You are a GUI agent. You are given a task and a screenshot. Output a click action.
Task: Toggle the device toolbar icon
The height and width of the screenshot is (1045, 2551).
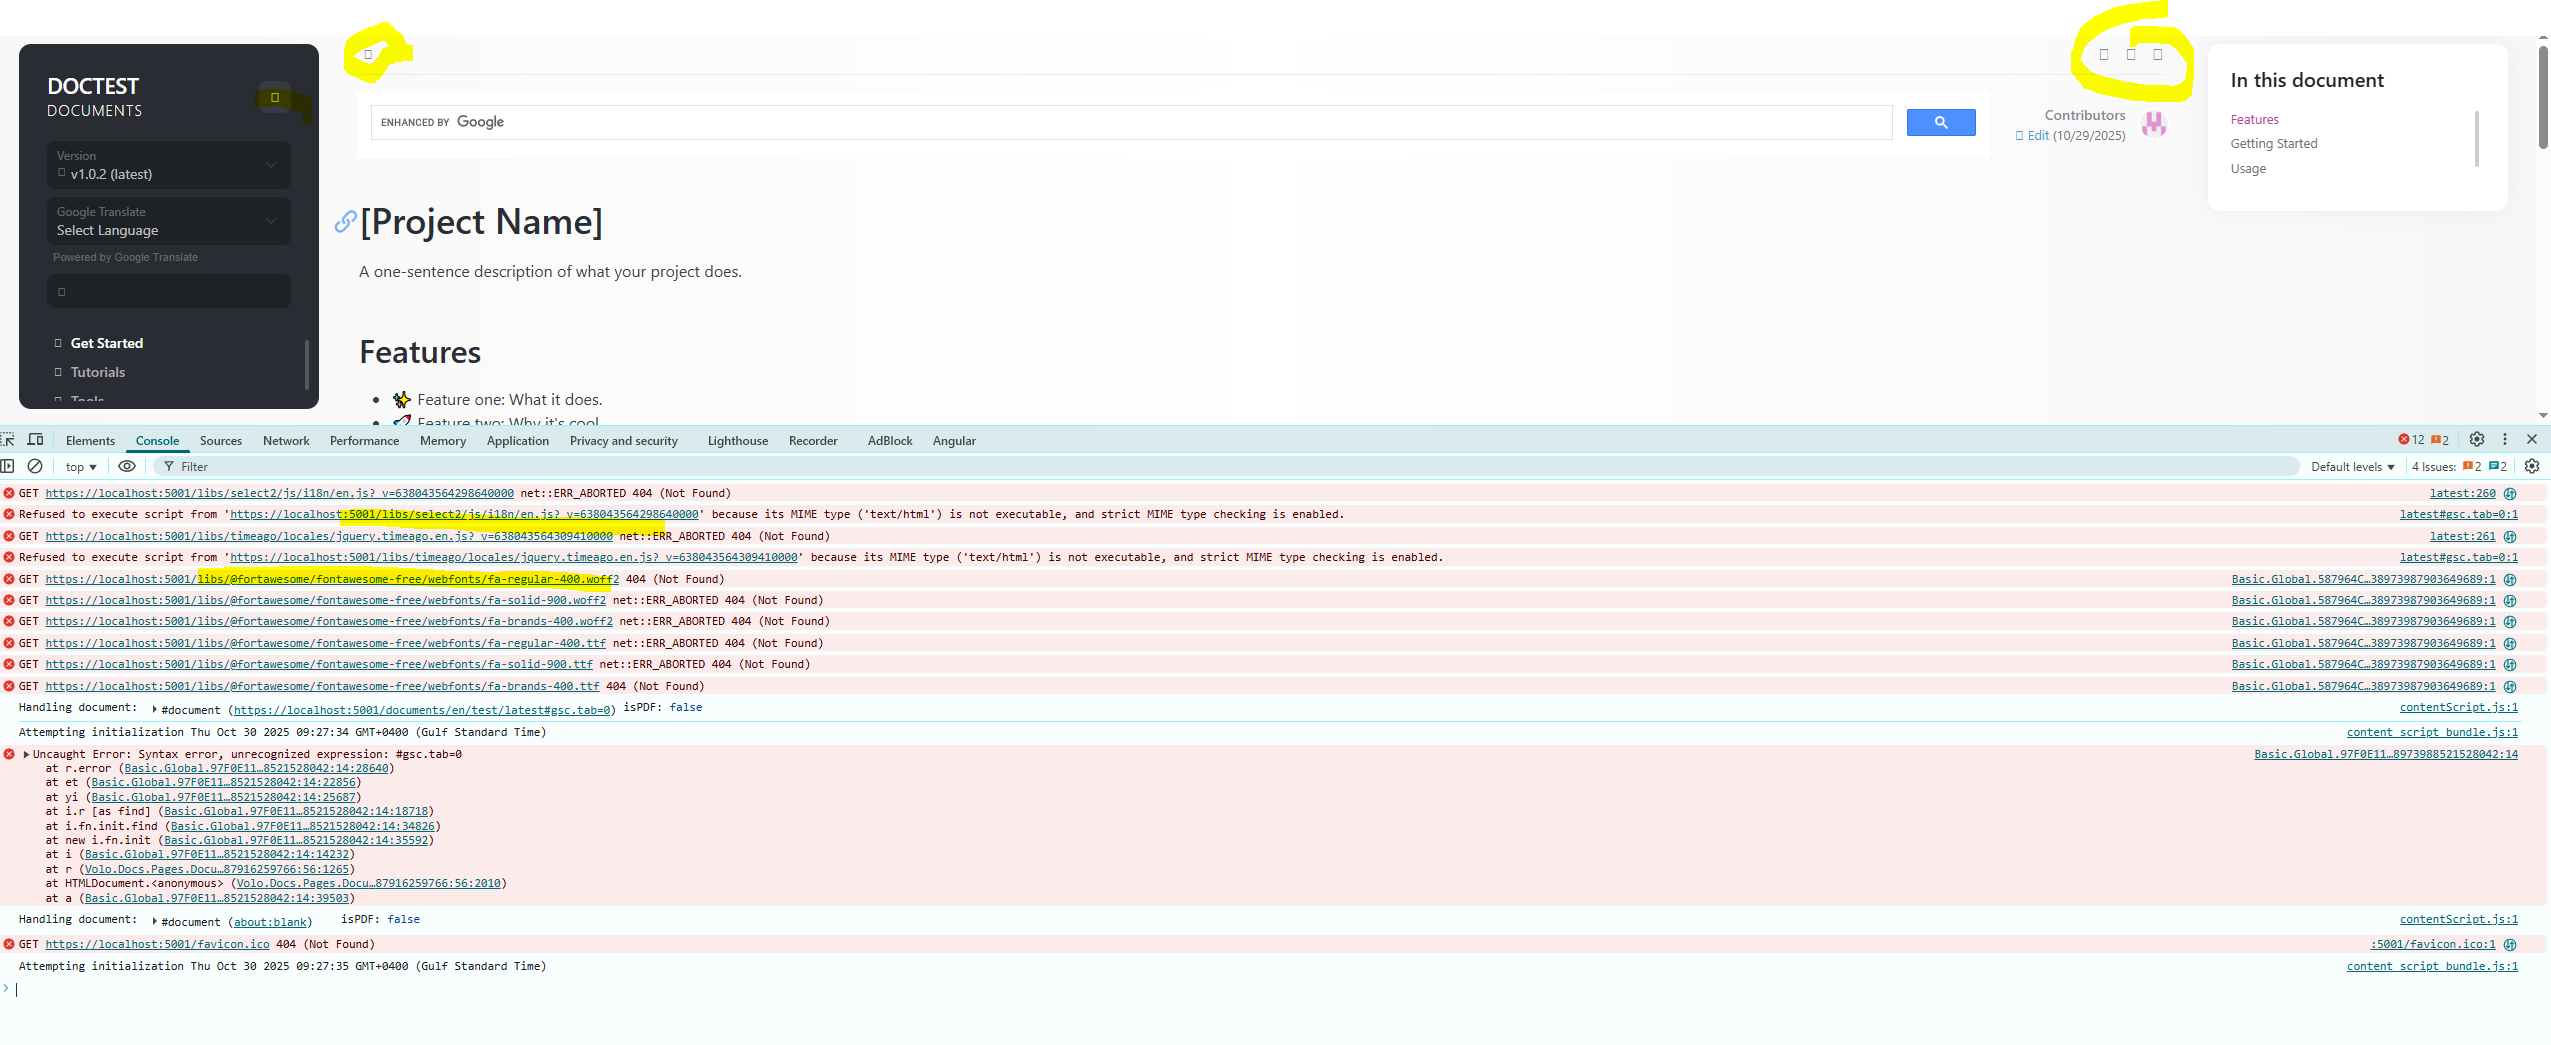tap(35, 440)
